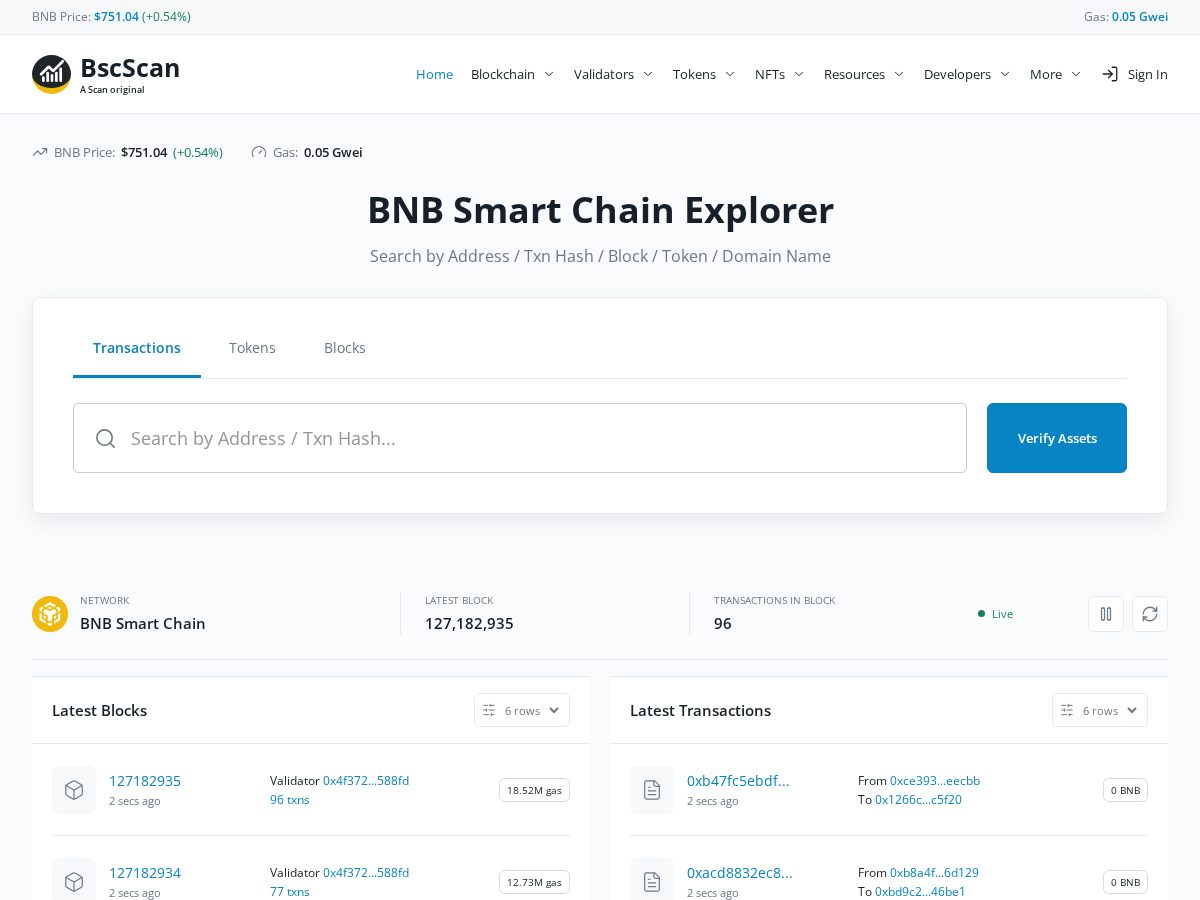The image size is (1200, 900).
Task: Open To address 0x1266c...c5f20
Action: [918, 800]
